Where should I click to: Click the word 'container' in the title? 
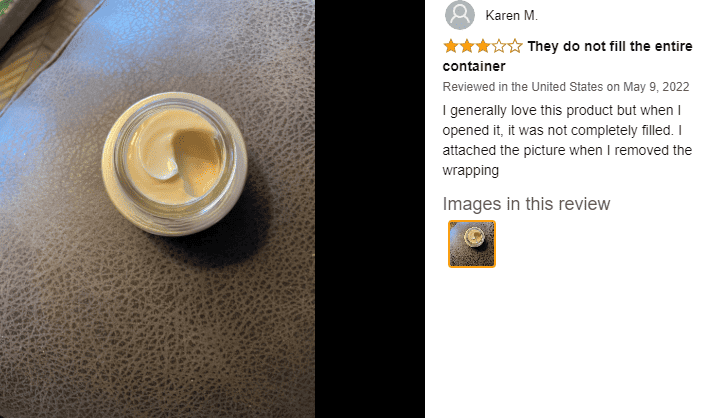coord(474,66)
